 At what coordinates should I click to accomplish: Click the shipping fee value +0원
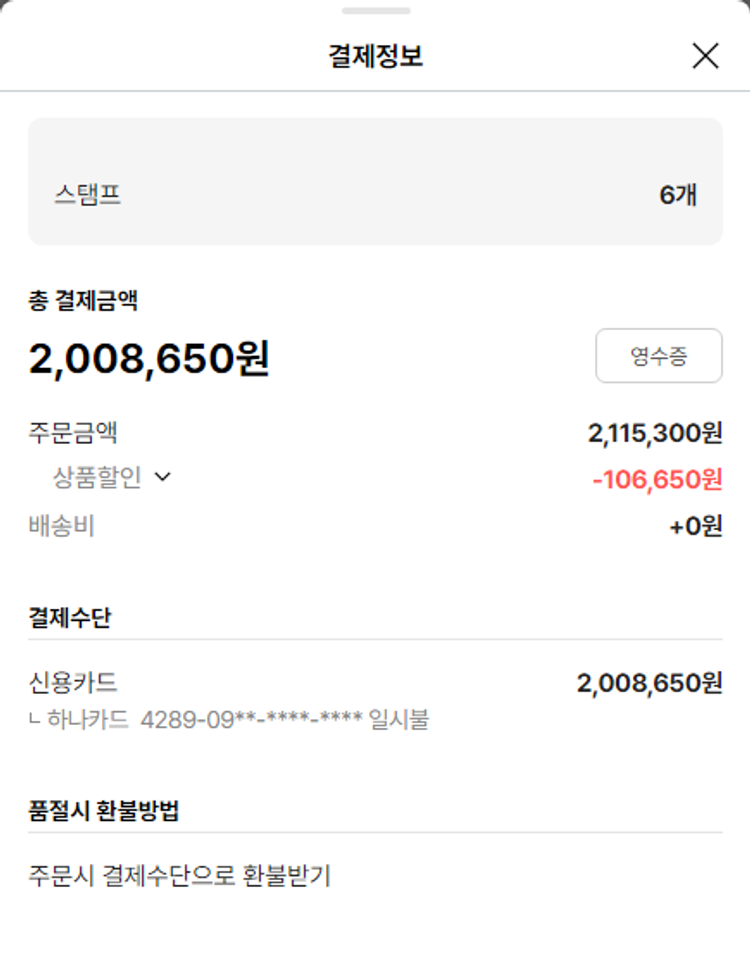[695, 526]
